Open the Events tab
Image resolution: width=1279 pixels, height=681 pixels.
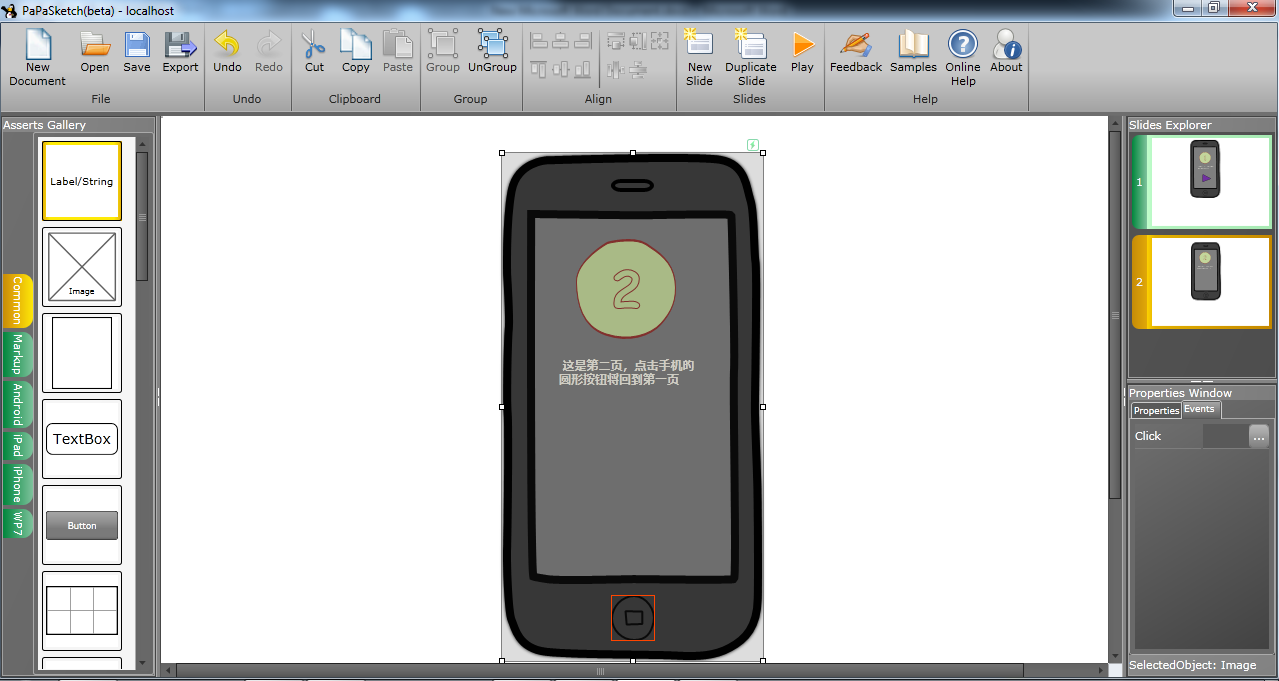coord(1200,409)
